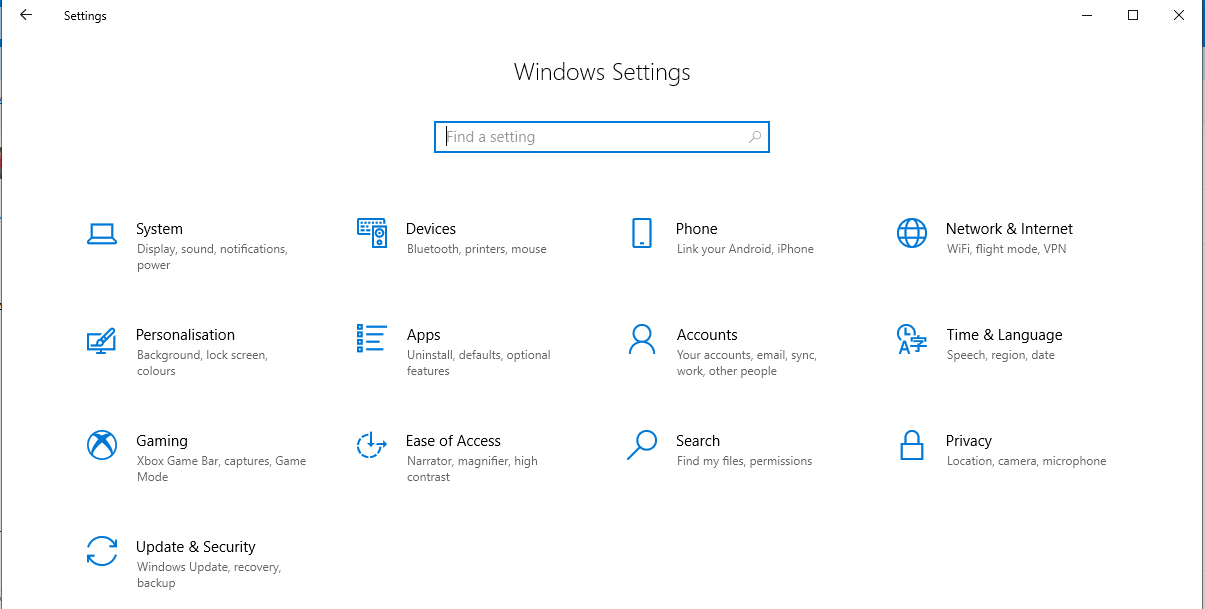1205x609 pixels.
Task: Click the Privacy label
Action: [969, 441]
